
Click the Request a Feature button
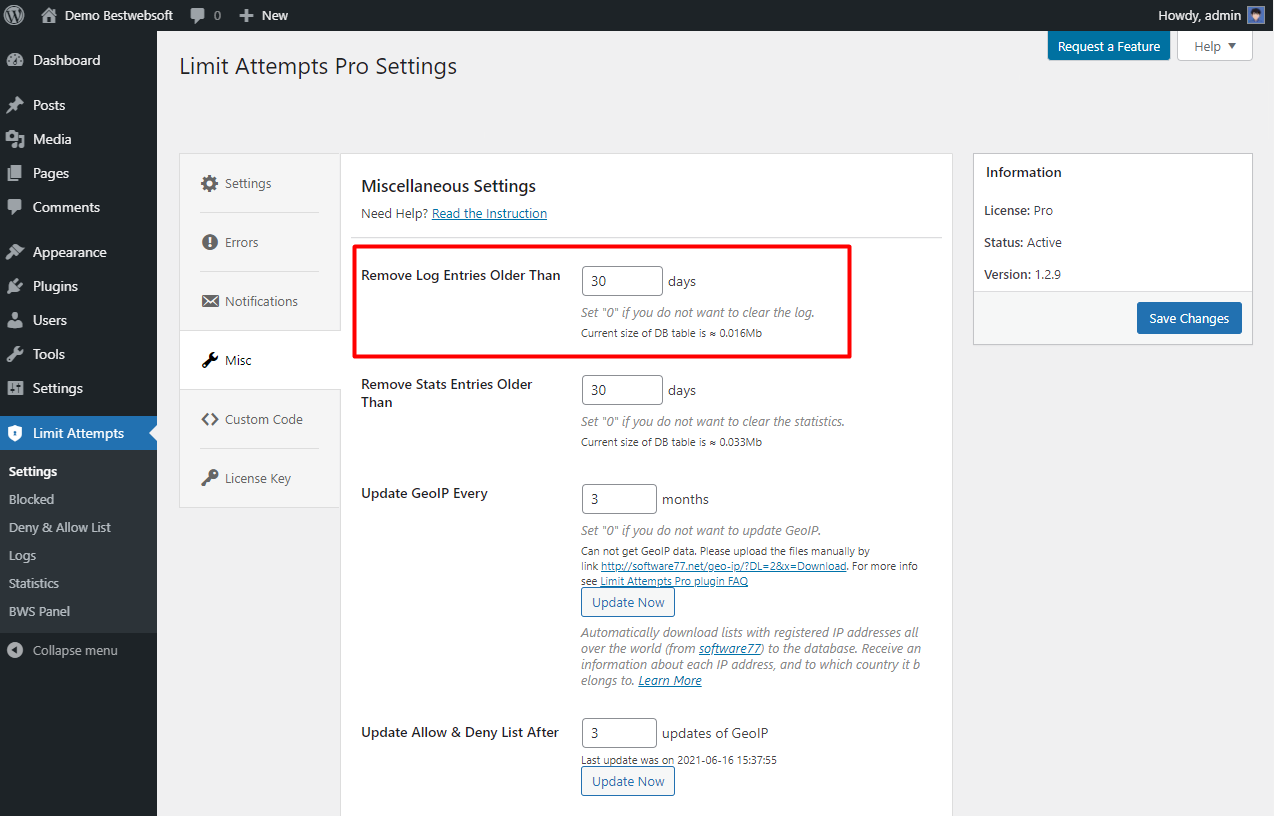[1108, 46]
